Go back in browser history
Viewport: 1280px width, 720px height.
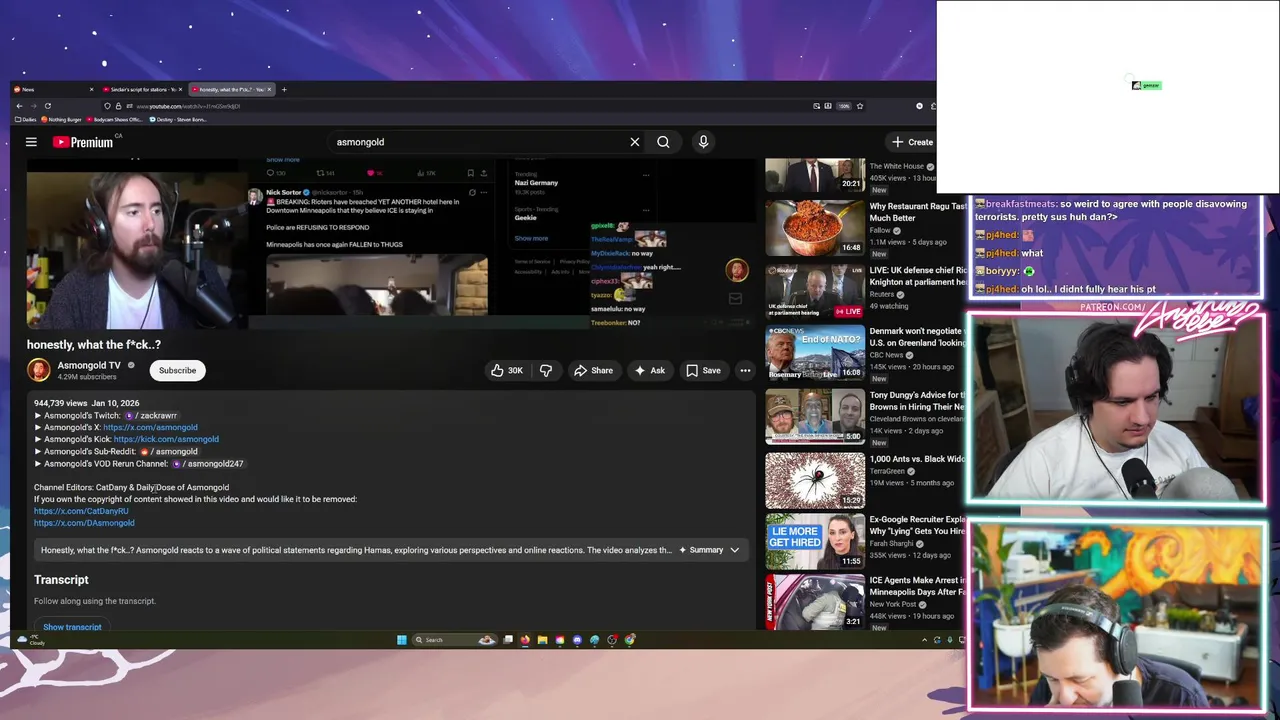19,105
